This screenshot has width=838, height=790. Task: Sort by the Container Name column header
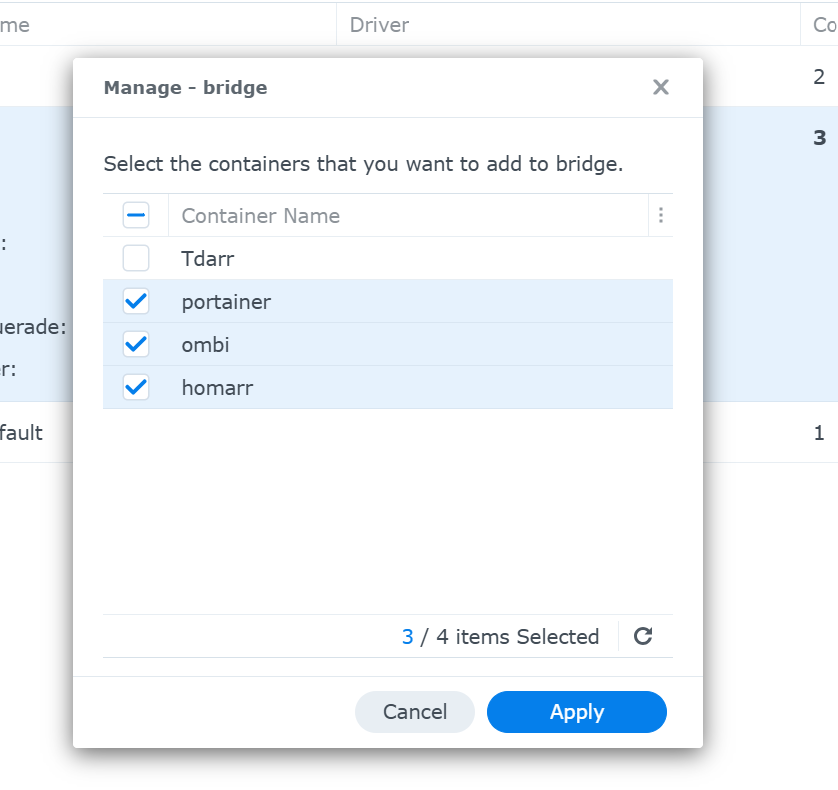click(x=261, y=216)
